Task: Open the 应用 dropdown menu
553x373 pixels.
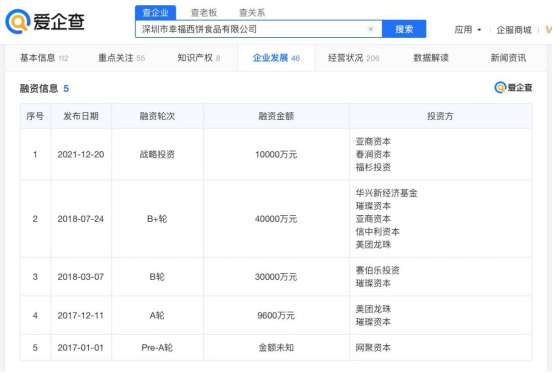Action: tap(468, 30)
